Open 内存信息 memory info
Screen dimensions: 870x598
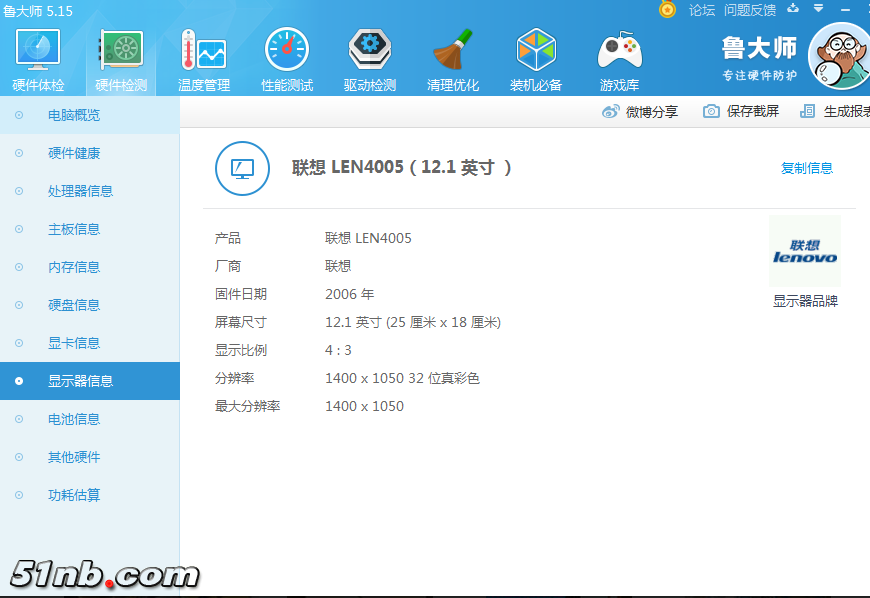click(x=90, y=267)
